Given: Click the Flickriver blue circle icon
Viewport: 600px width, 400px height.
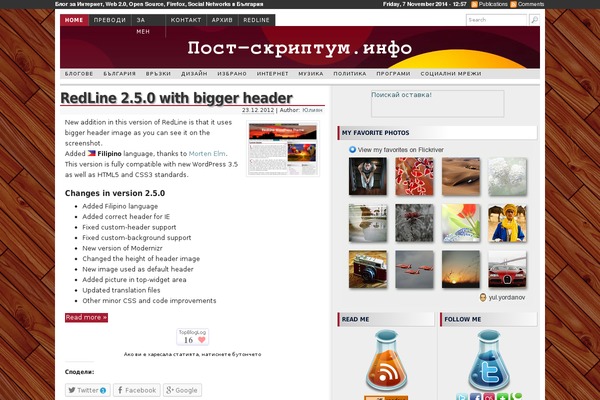Looking at the screenshot, I should [352, 150].
